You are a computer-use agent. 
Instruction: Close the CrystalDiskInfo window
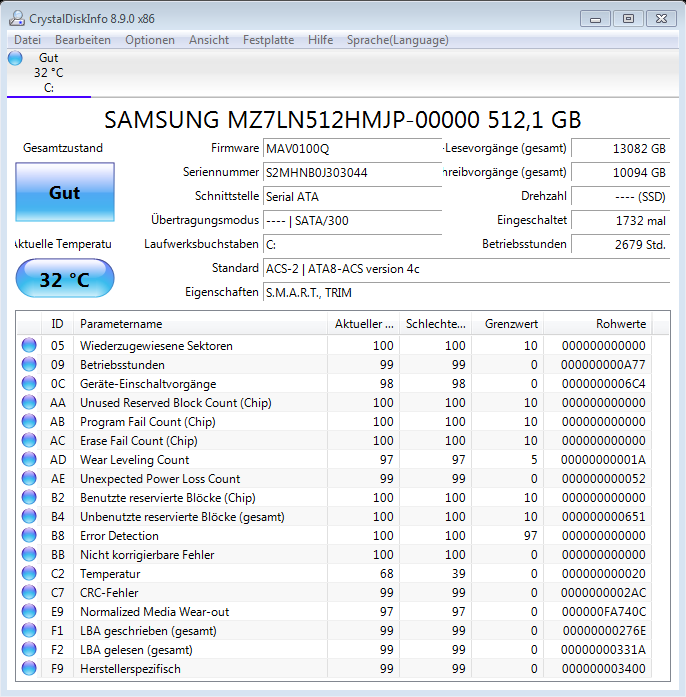point(662,19)
